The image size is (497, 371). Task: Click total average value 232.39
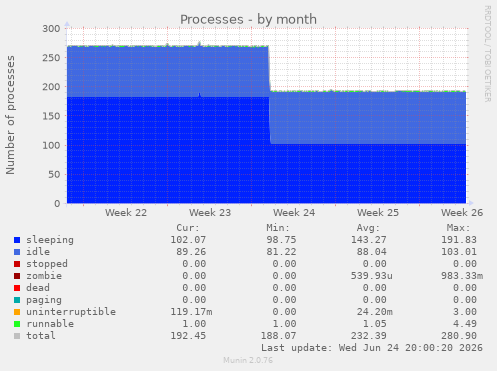(x=368, y=336)
